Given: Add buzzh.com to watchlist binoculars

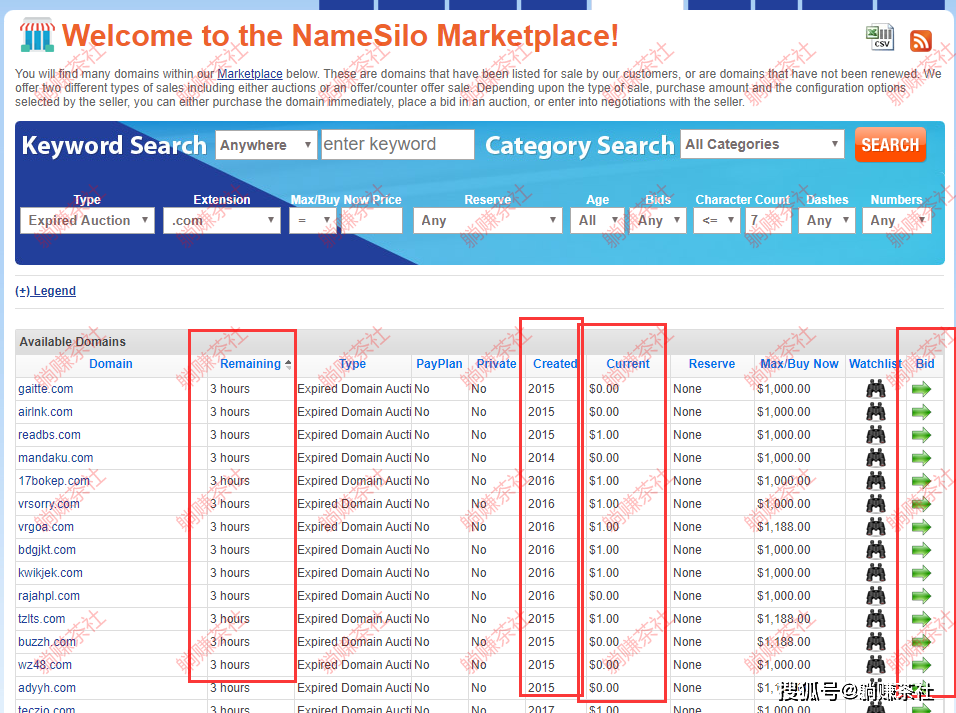Looking at the screenshot, I should (x=876, y=642).
